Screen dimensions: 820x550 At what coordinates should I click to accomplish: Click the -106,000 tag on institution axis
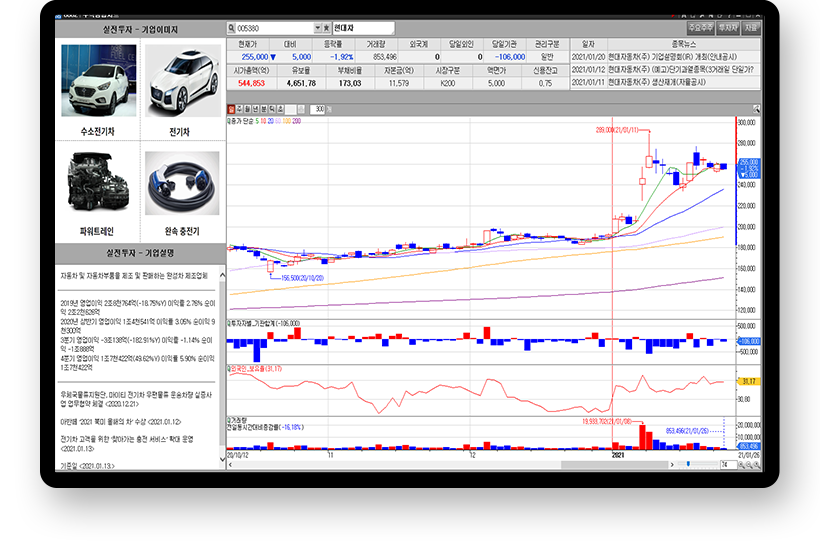coord(749,341)
